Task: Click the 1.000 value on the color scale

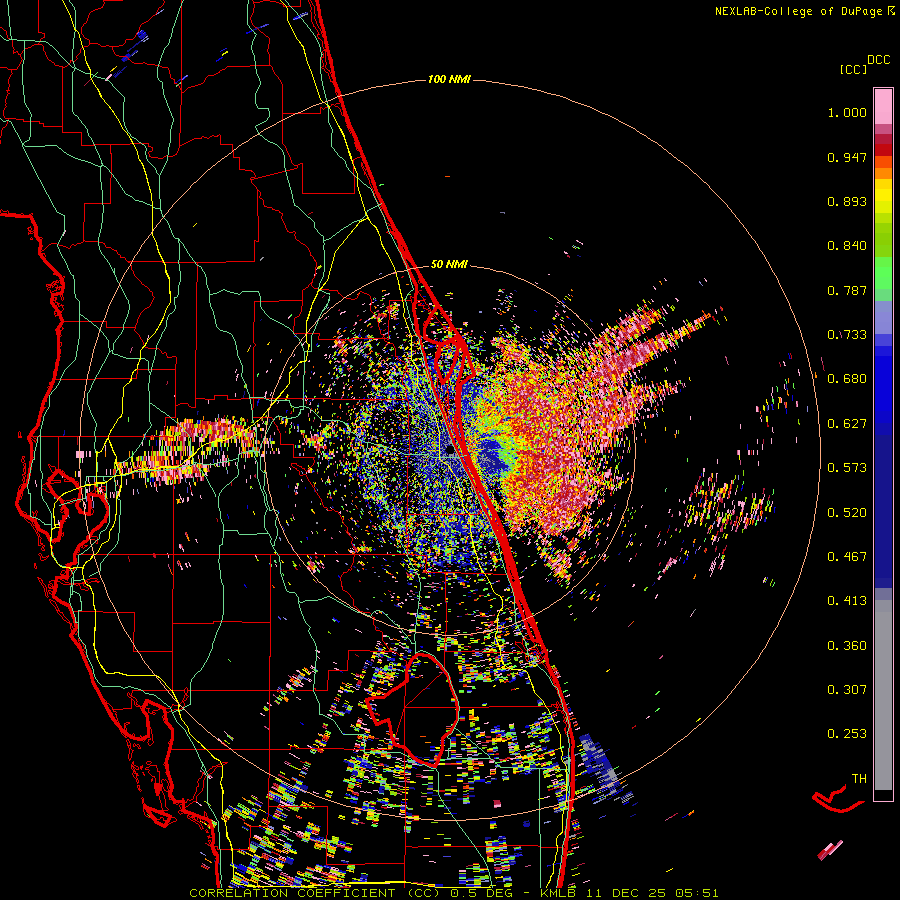Action: (847, 112)
